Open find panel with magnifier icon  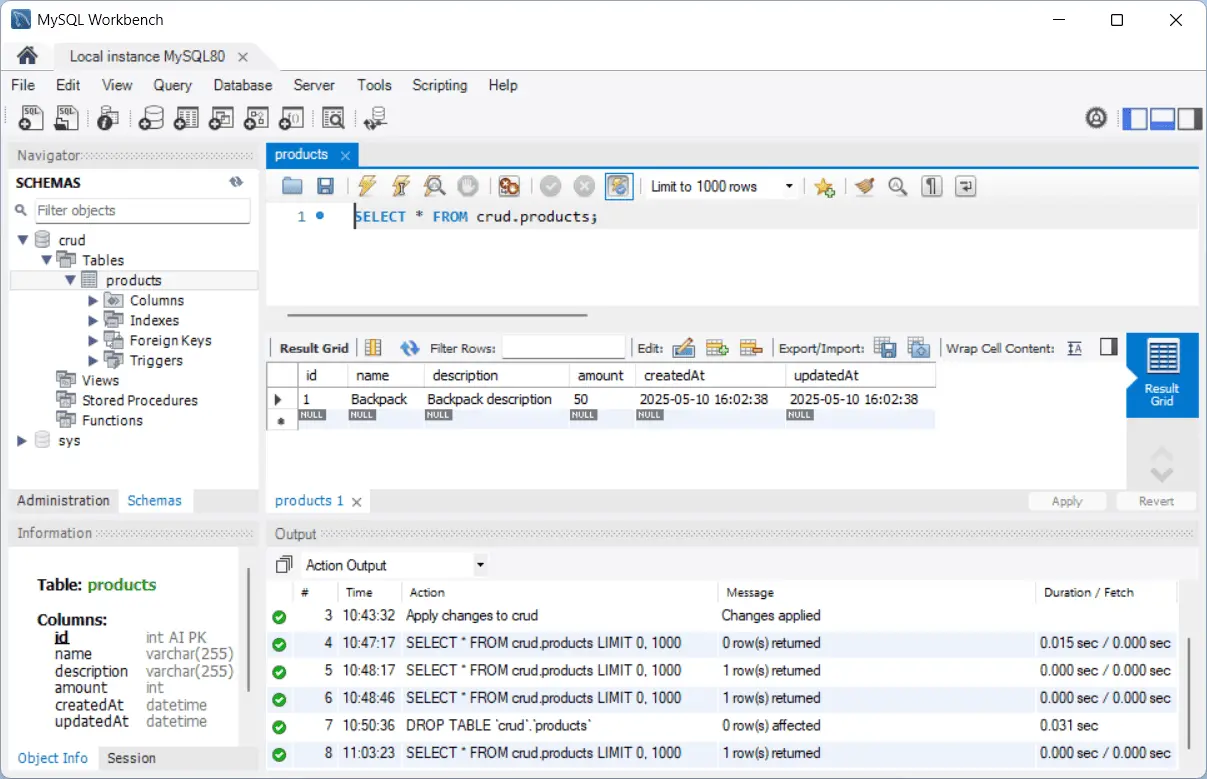click(898, 186)
